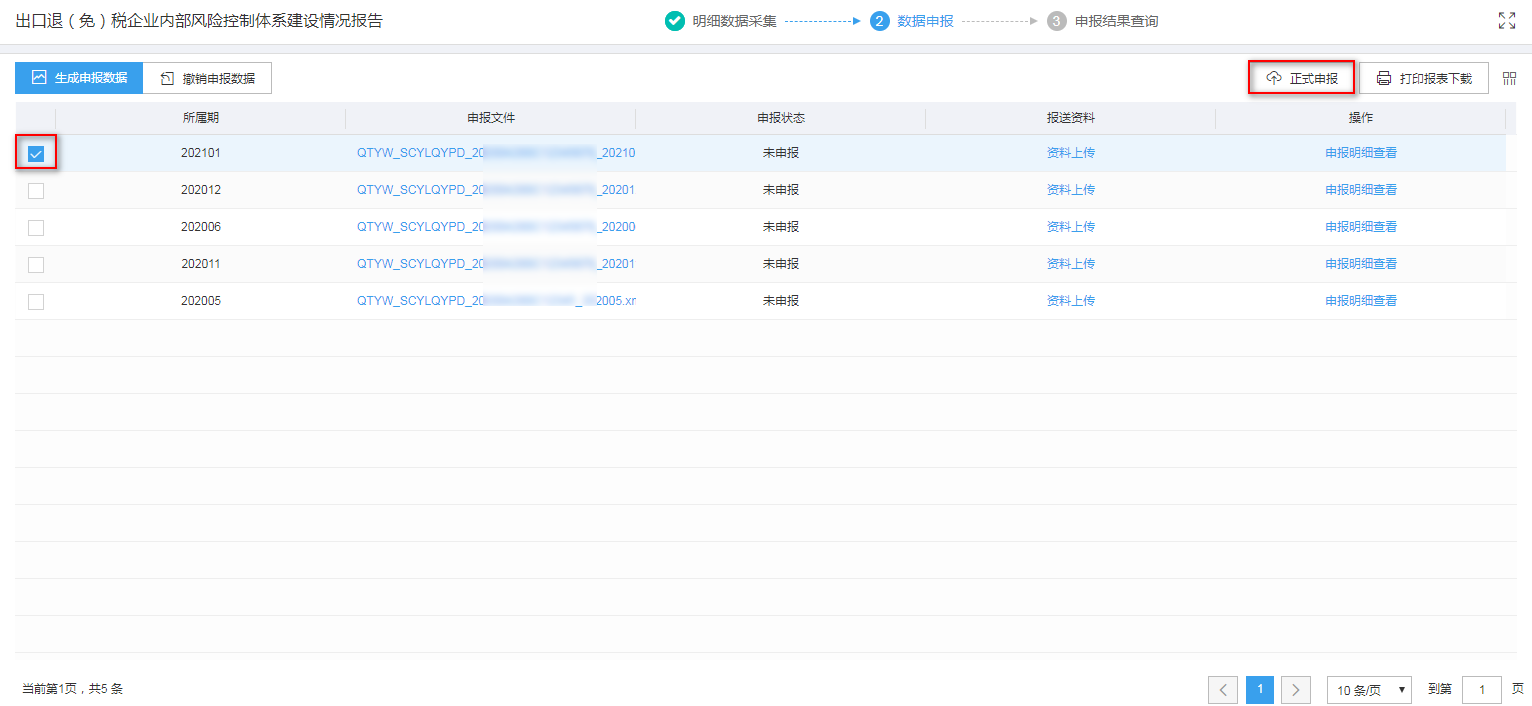Viewport: 1532px width, 706px height.
Task: Click 打印报表下载 button
Action: pyautogui.click(x=1424, y=78)
